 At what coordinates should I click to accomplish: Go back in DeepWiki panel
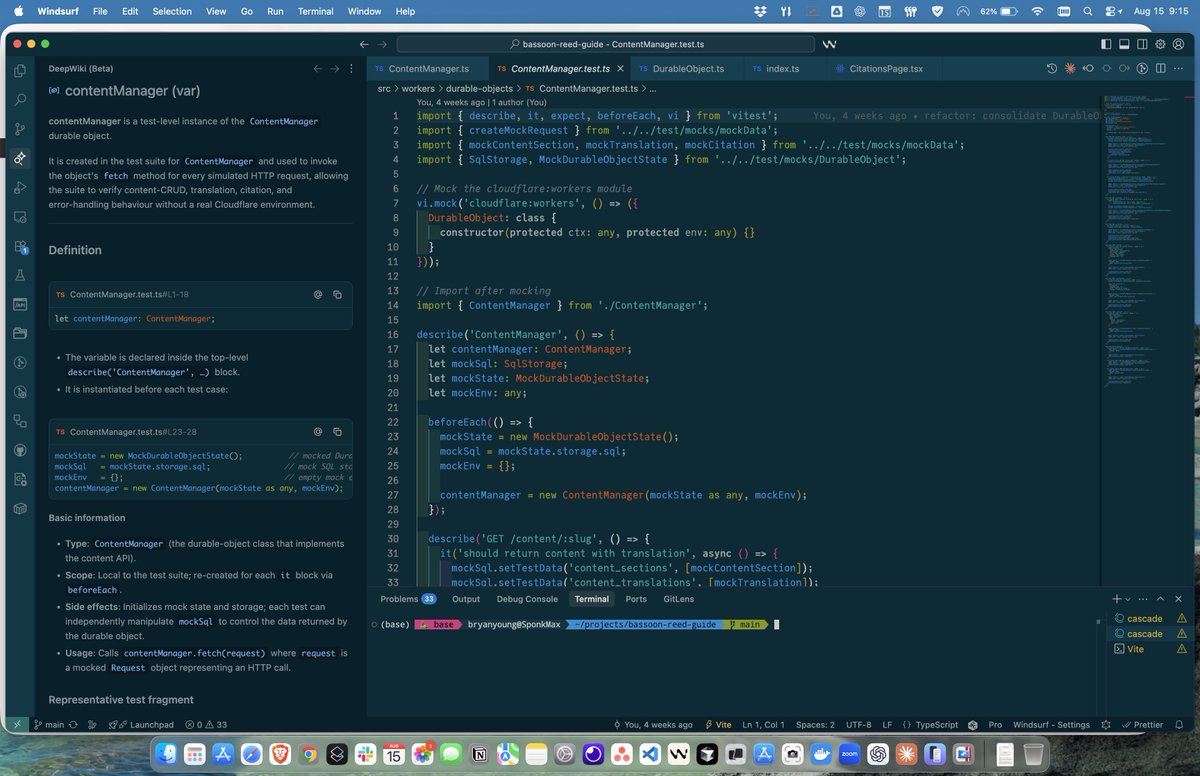tap(318, 69)
